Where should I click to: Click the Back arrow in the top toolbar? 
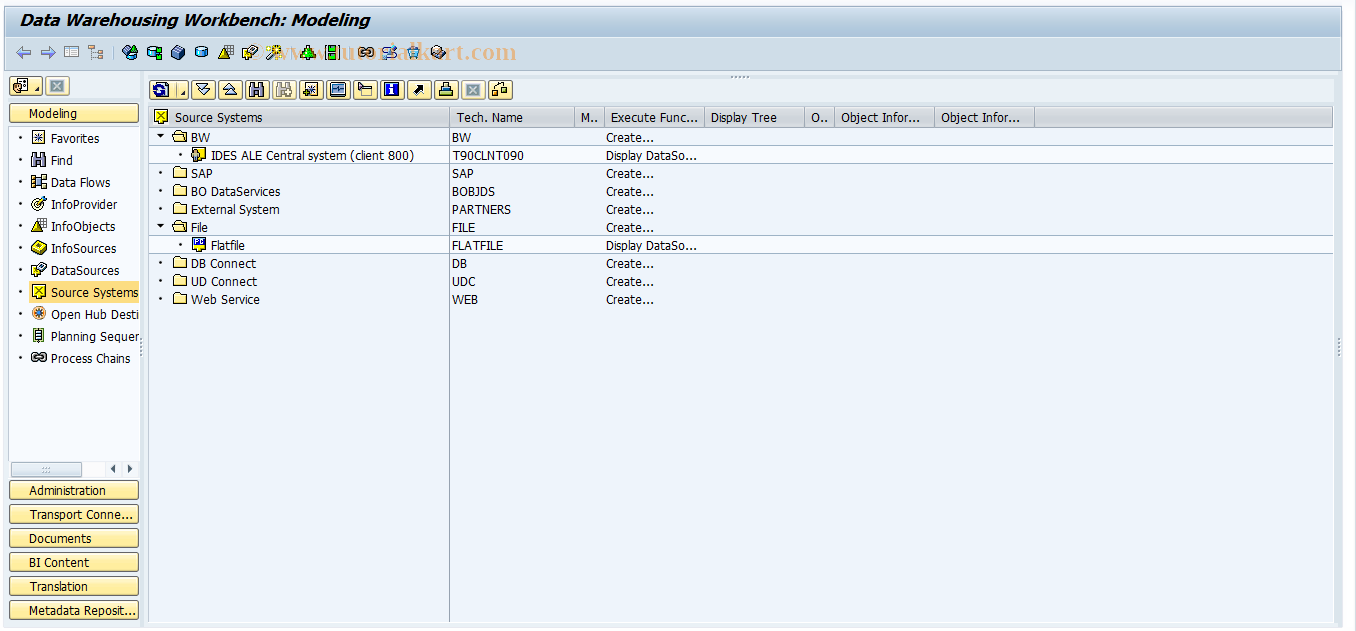24,52
